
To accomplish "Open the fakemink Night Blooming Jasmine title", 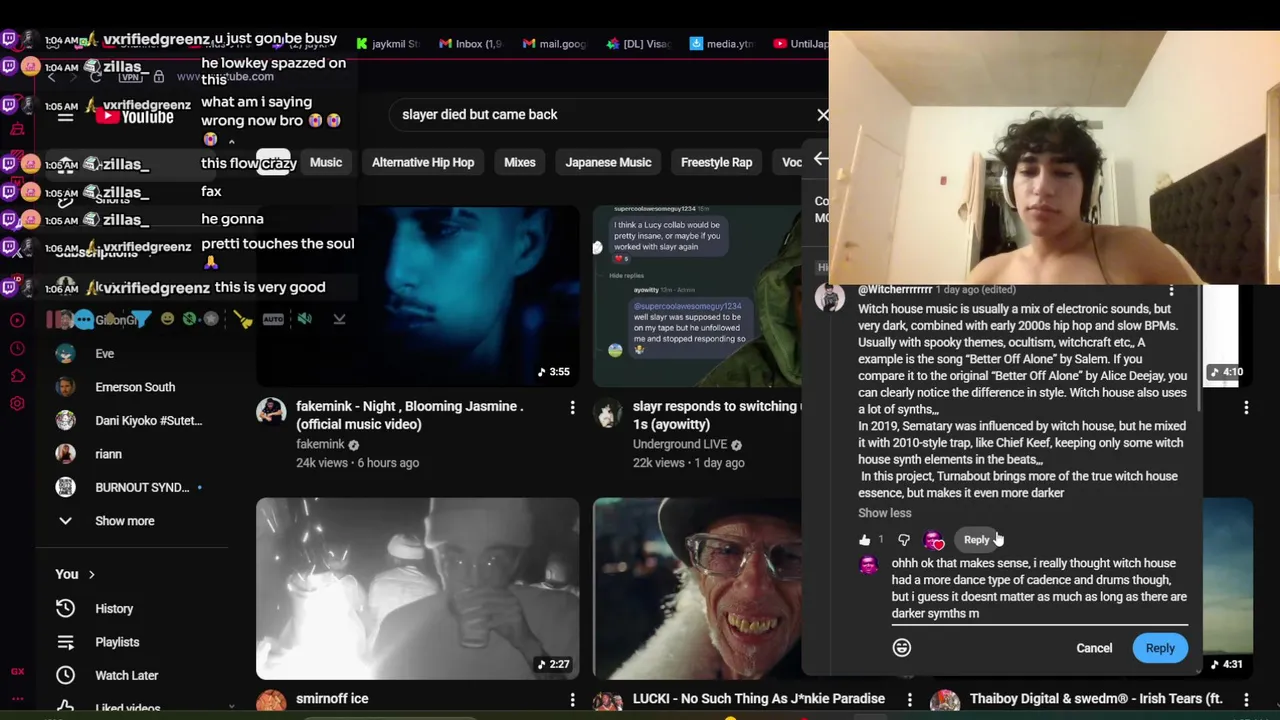I will pos(409,415).
